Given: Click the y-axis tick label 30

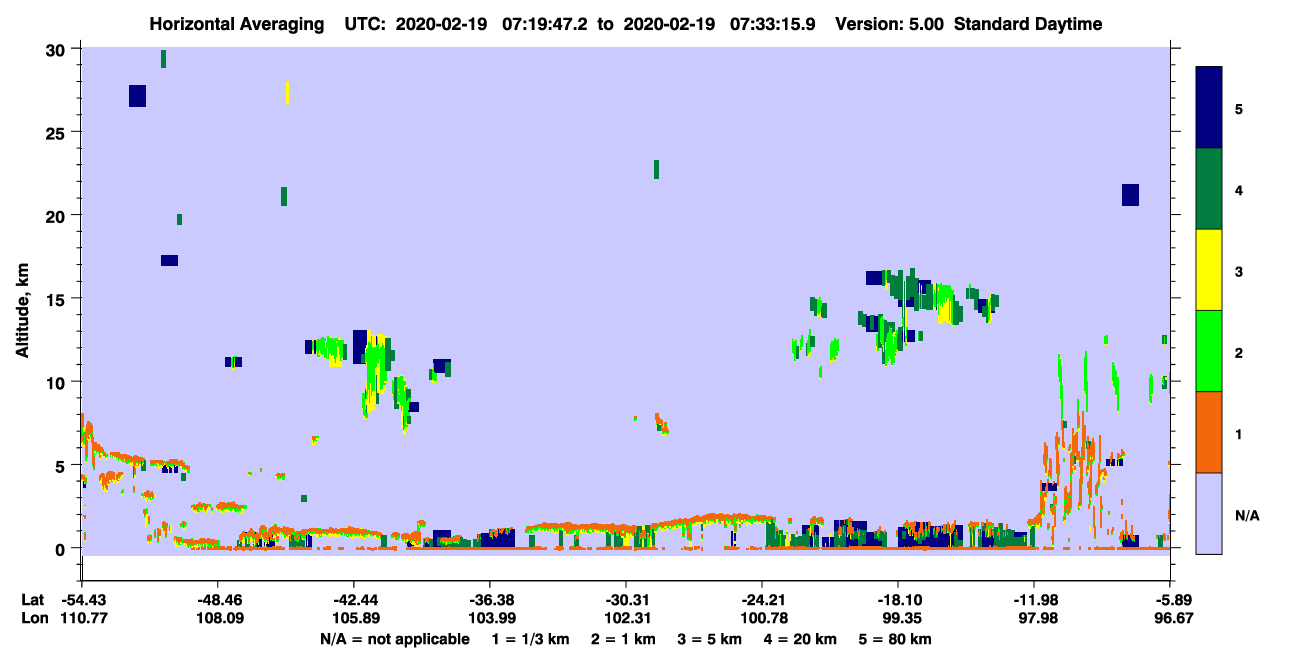Looking at the screenshot, I should (57, 50).
